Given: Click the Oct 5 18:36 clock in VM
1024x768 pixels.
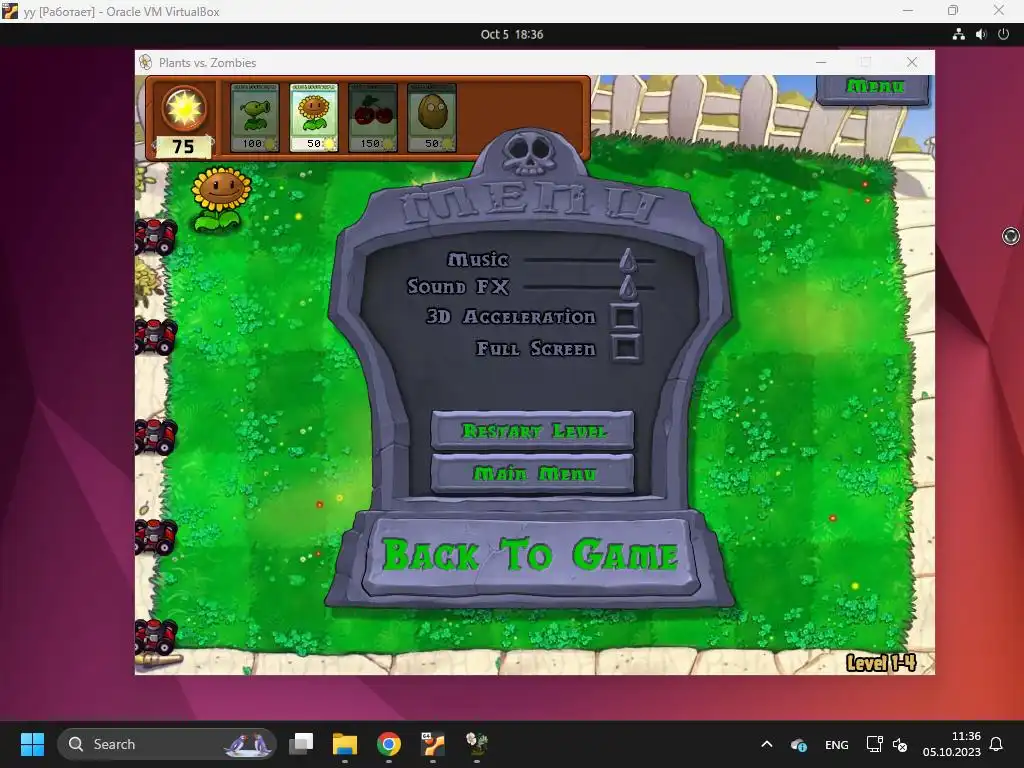Looking at the screenshot, I should [512, 34].
